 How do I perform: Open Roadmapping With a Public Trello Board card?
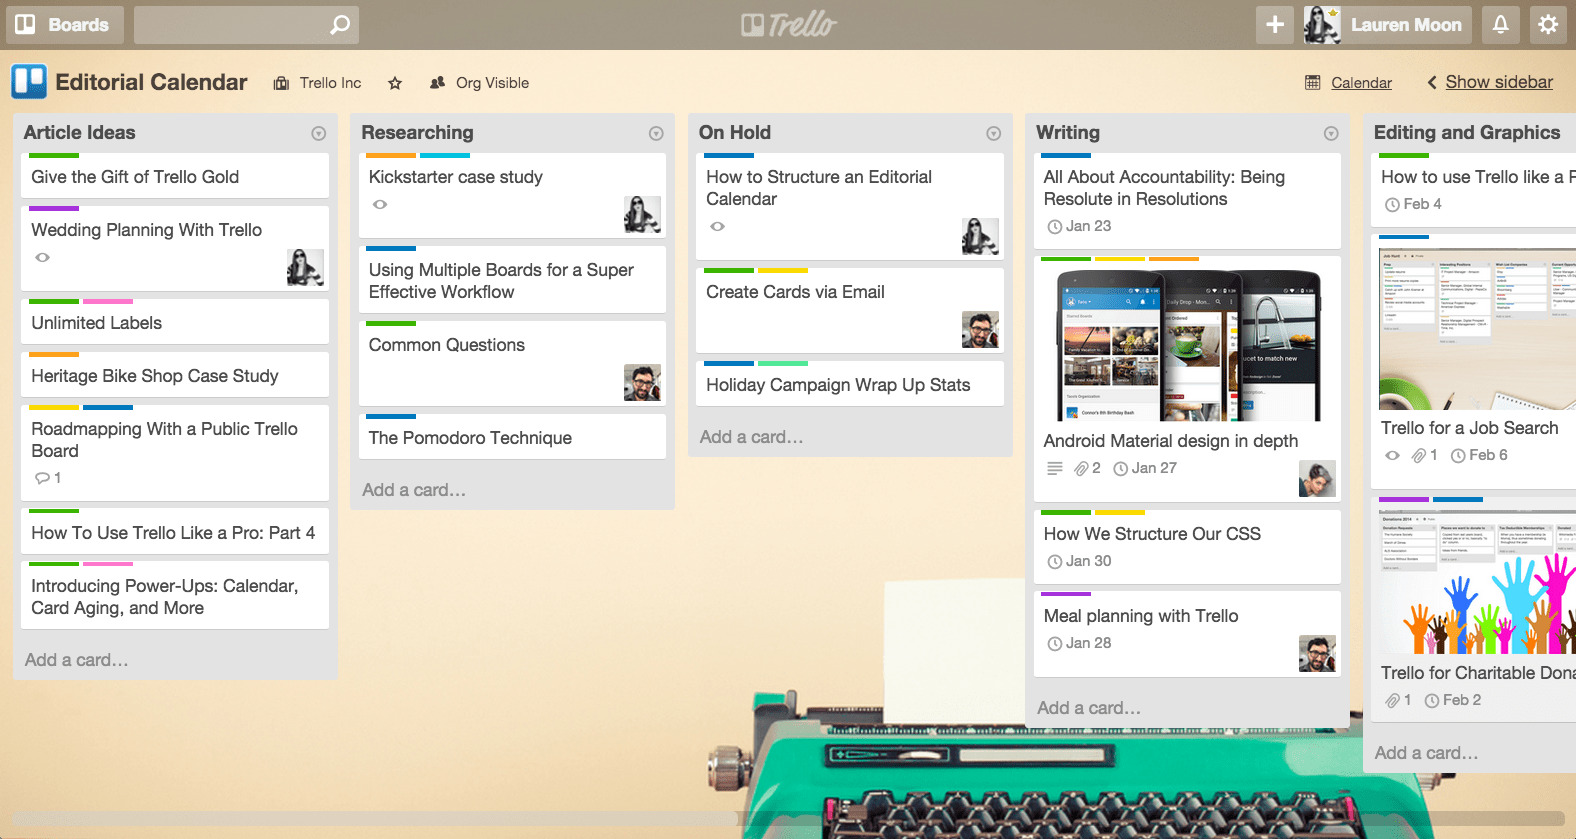175,452
